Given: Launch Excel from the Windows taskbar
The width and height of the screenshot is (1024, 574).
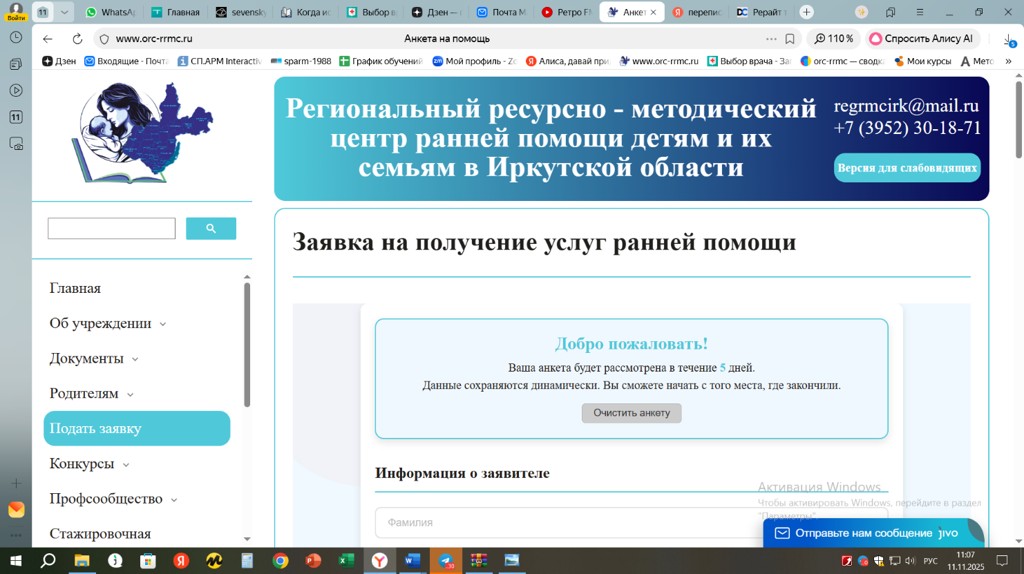Looking at the screenshot, I should pos(346,561).
